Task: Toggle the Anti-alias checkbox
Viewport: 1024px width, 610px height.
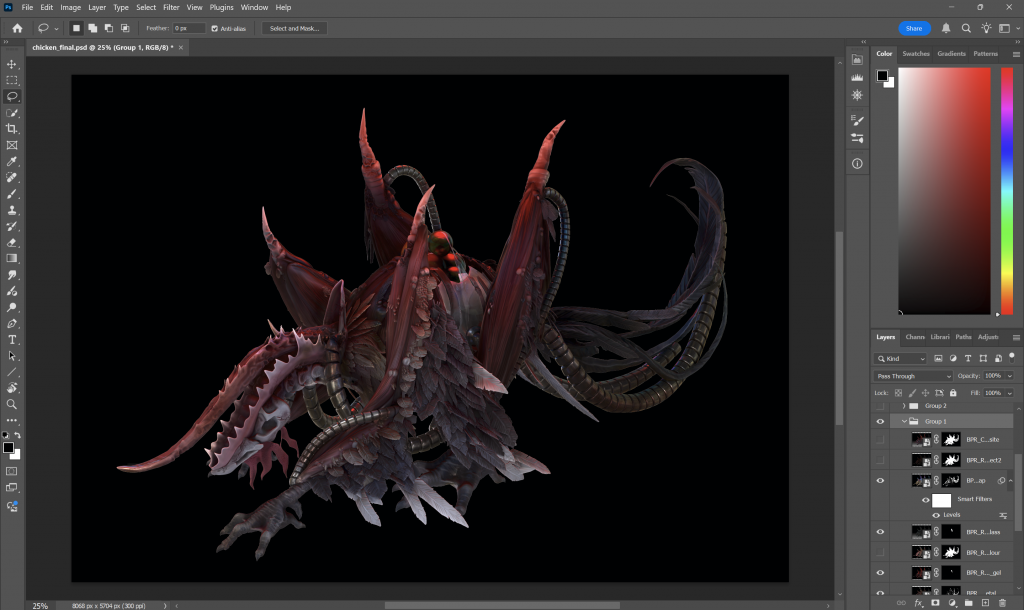Action: tap(214, 29)
